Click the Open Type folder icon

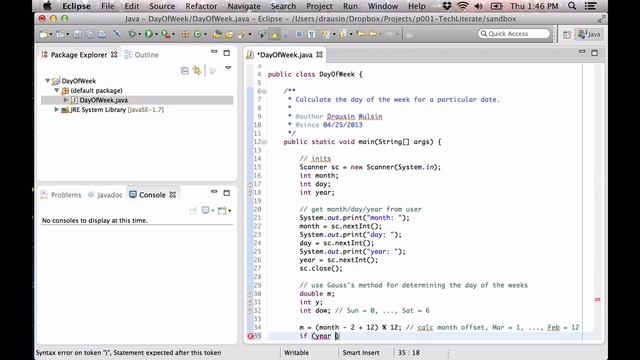217,34
